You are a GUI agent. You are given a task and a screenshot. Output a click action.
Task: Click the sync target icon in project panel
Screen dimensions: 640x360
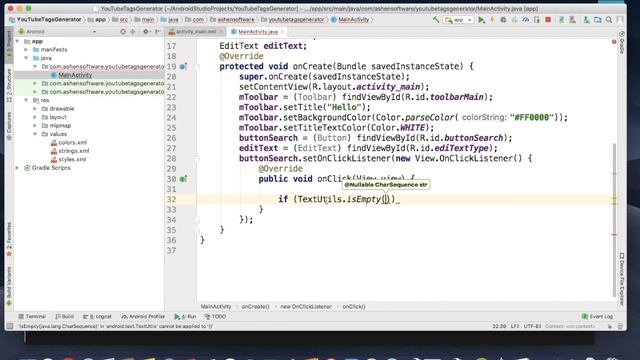pos(123,31)
